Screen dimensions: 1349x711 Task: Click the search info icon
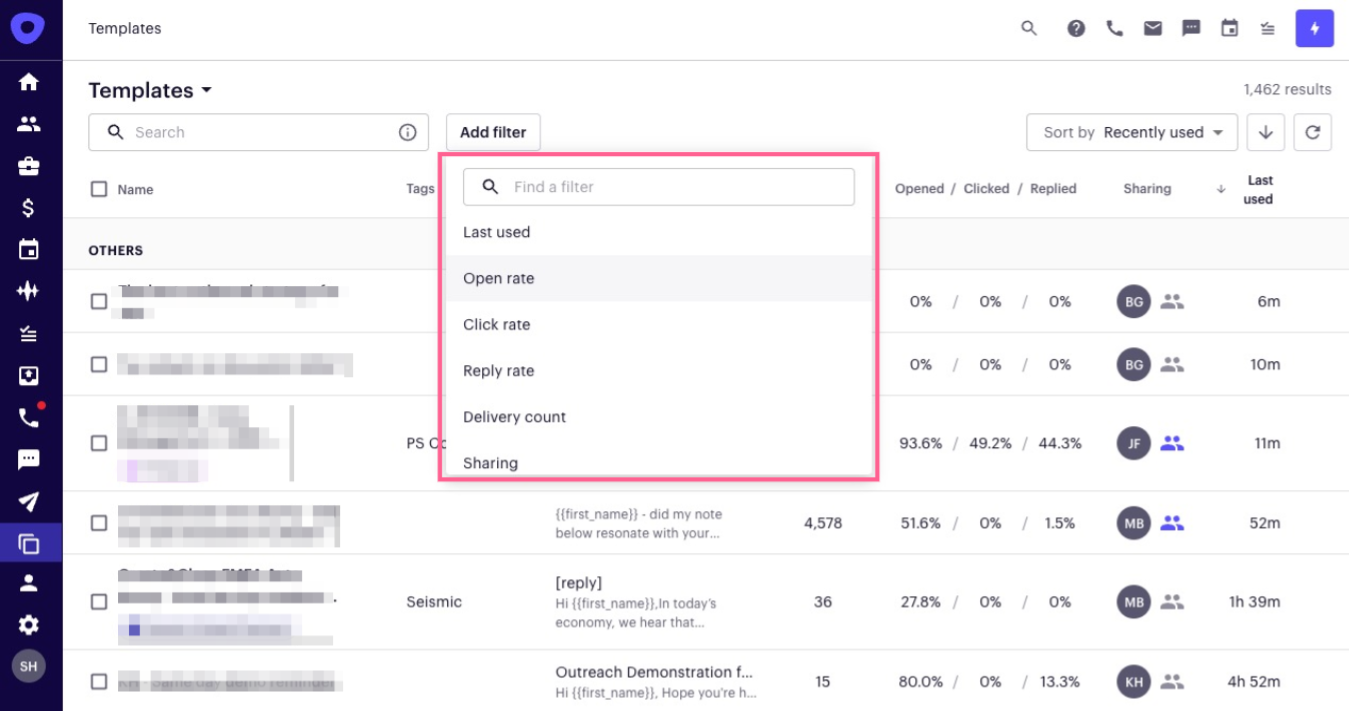tap(408, 132)
